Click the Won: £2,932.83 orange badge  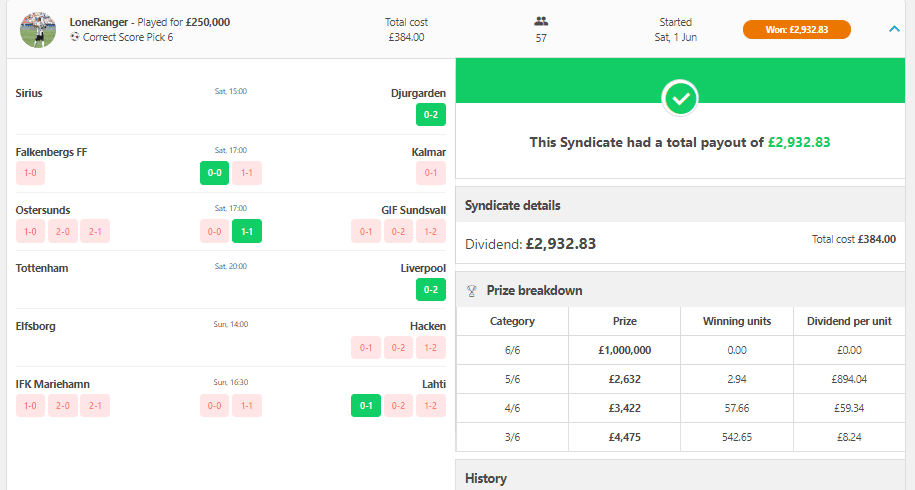(796, 29)
